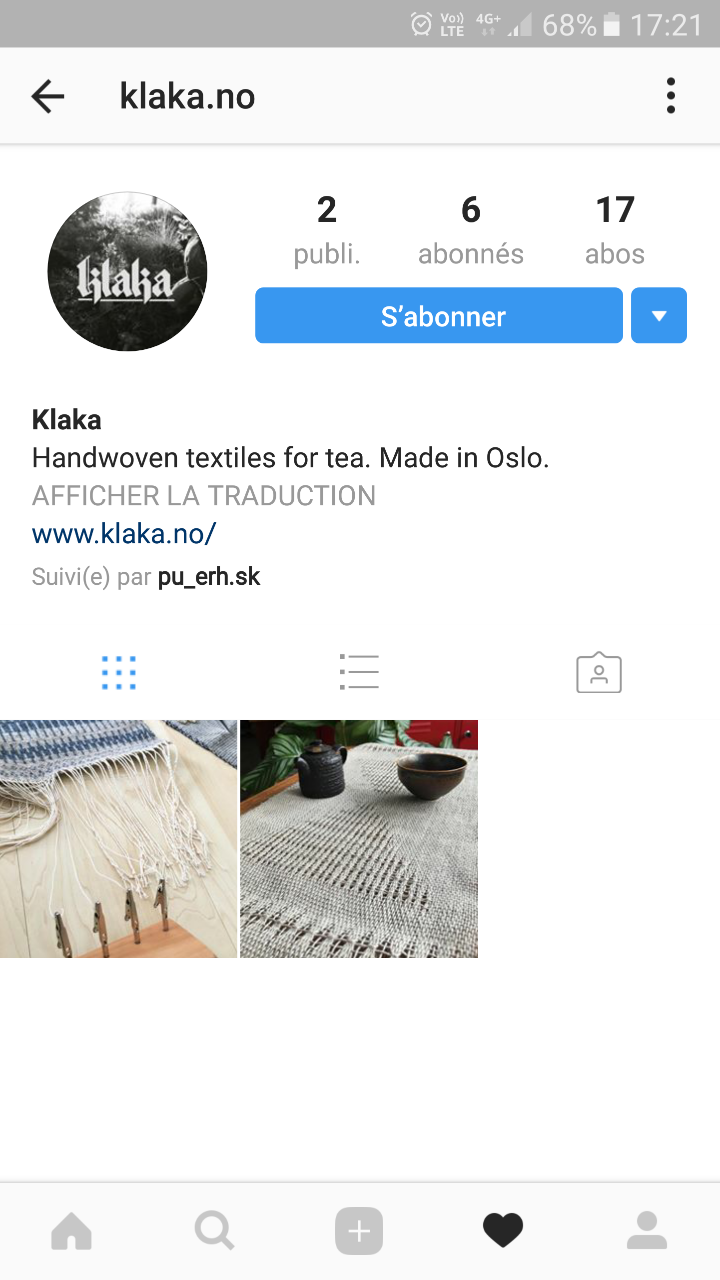Show tagged photos tab
Image resolution: width=720 pixels, height=1280 pixels.
tap(599, 673)
